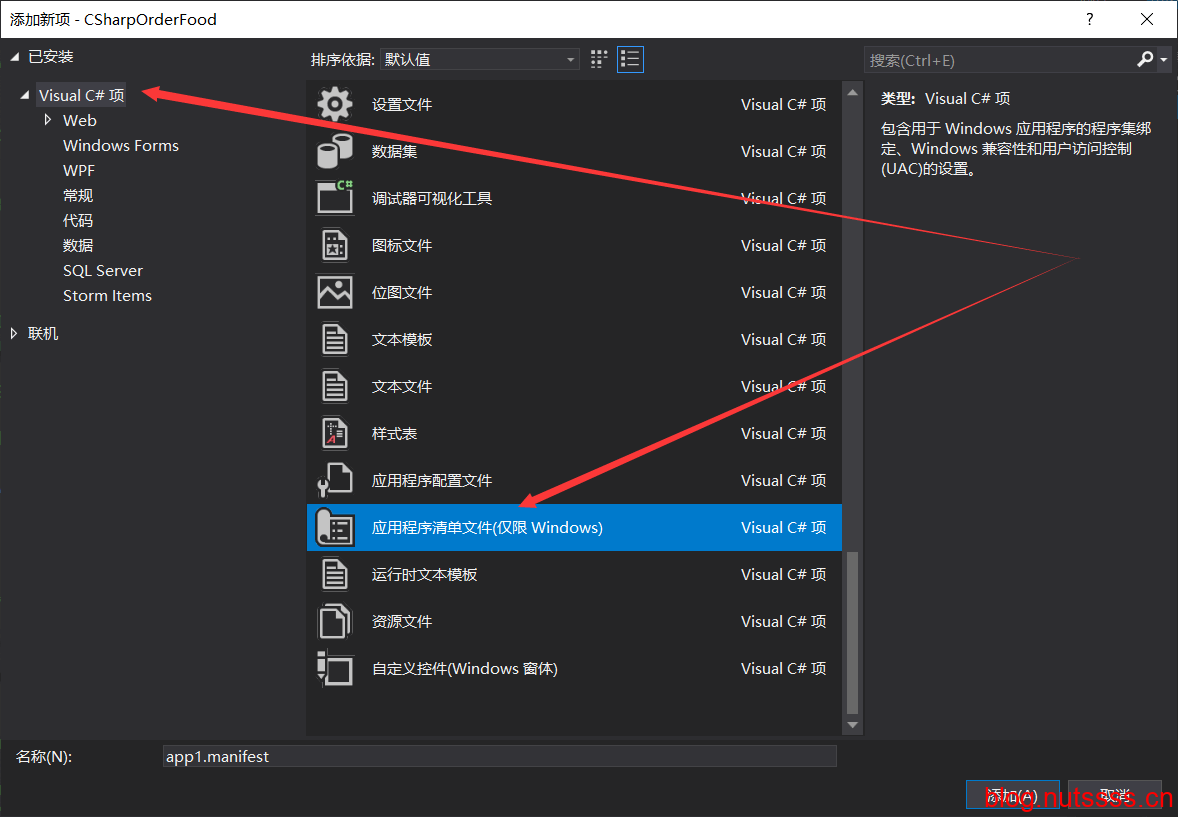Viewport: 1178px width, 817px height.
Task: Select Visual C# 项 in the tree
Action: [x=81, y=95]
